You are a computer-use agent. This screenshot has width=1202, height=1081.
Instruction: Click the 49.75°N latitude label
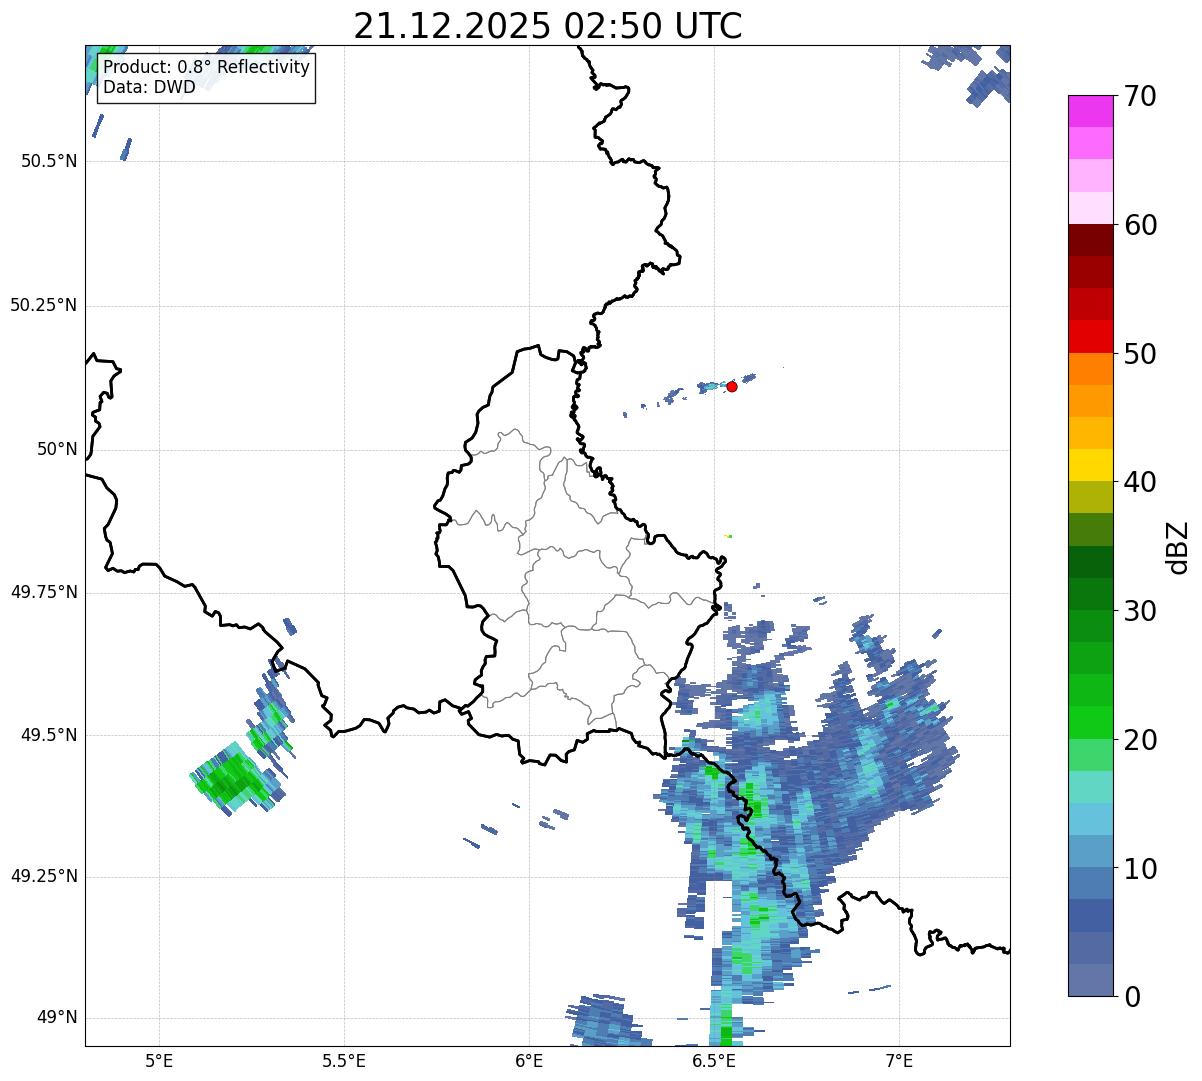(44, 592)
